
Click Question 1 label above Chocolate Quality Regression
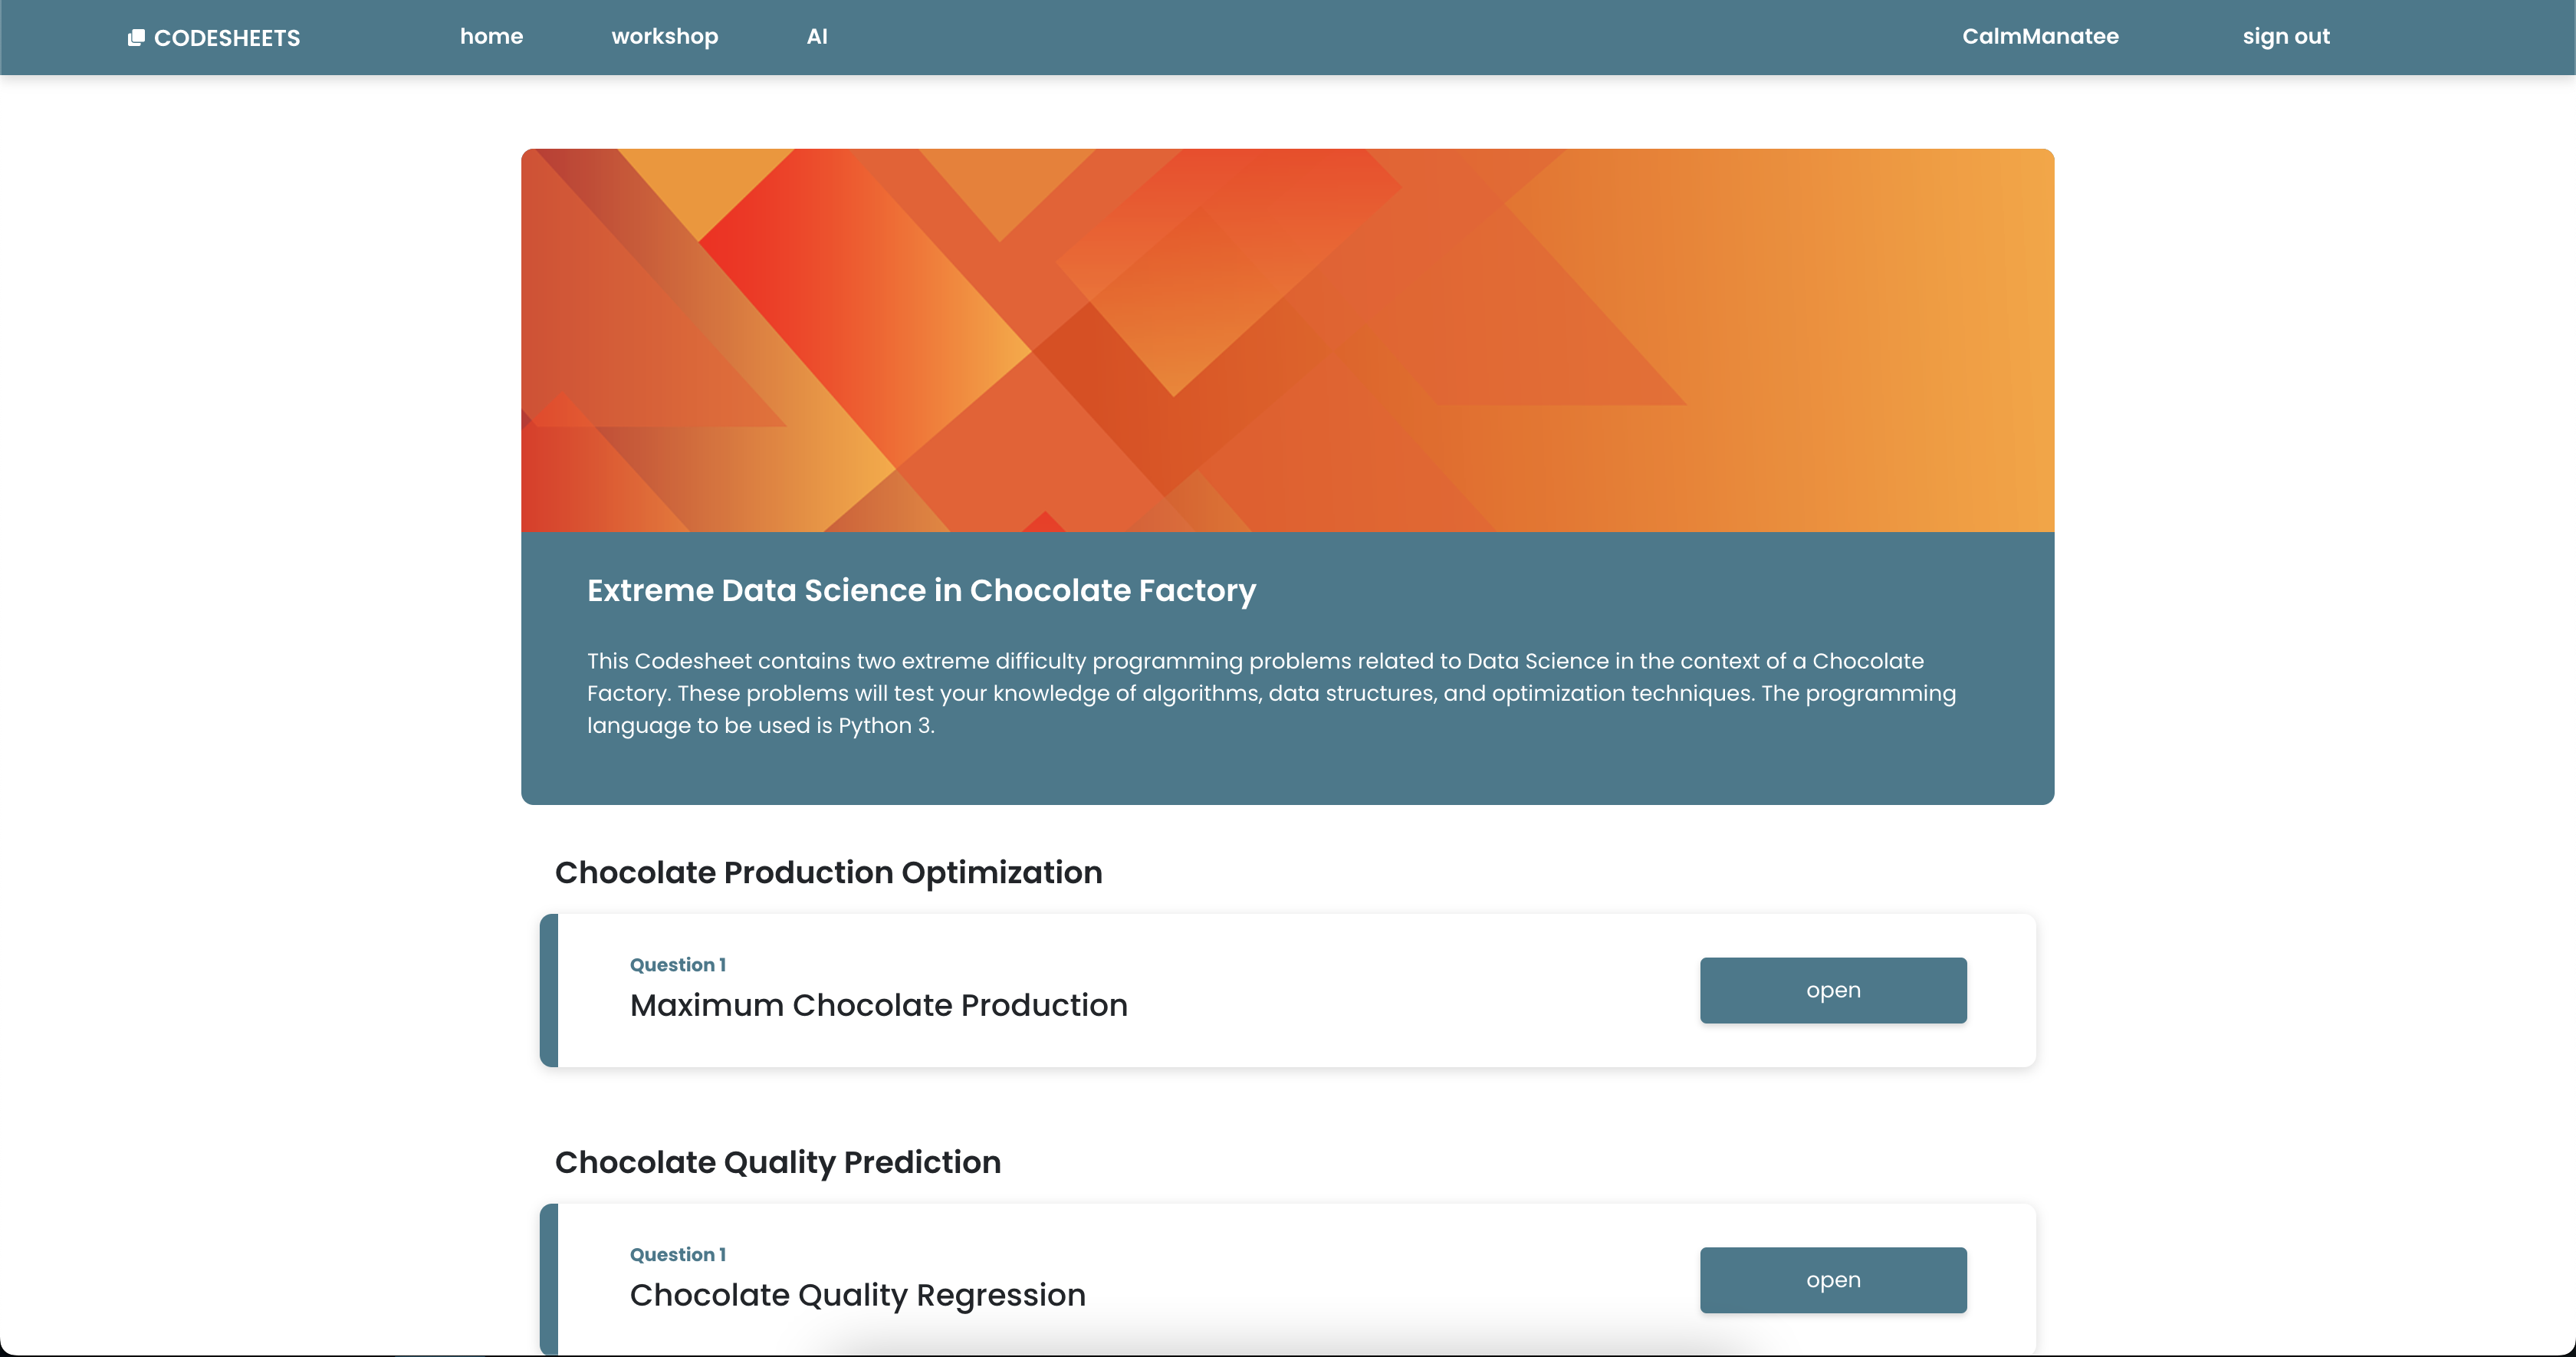tap(677, 1254)
